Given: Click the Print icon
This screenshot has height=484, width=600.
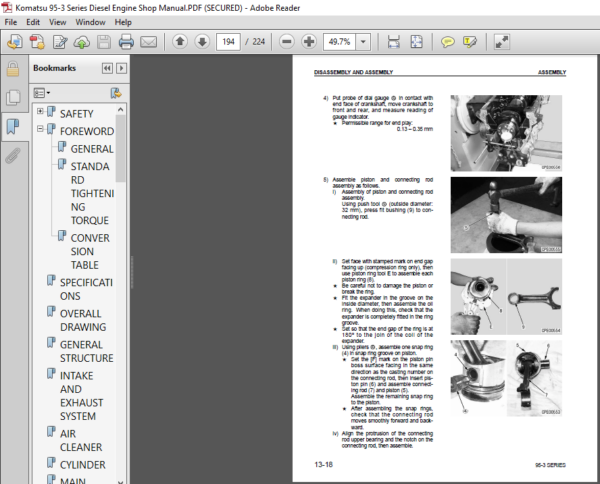Looking at the screenshot, I should click(x=126, y=42).
